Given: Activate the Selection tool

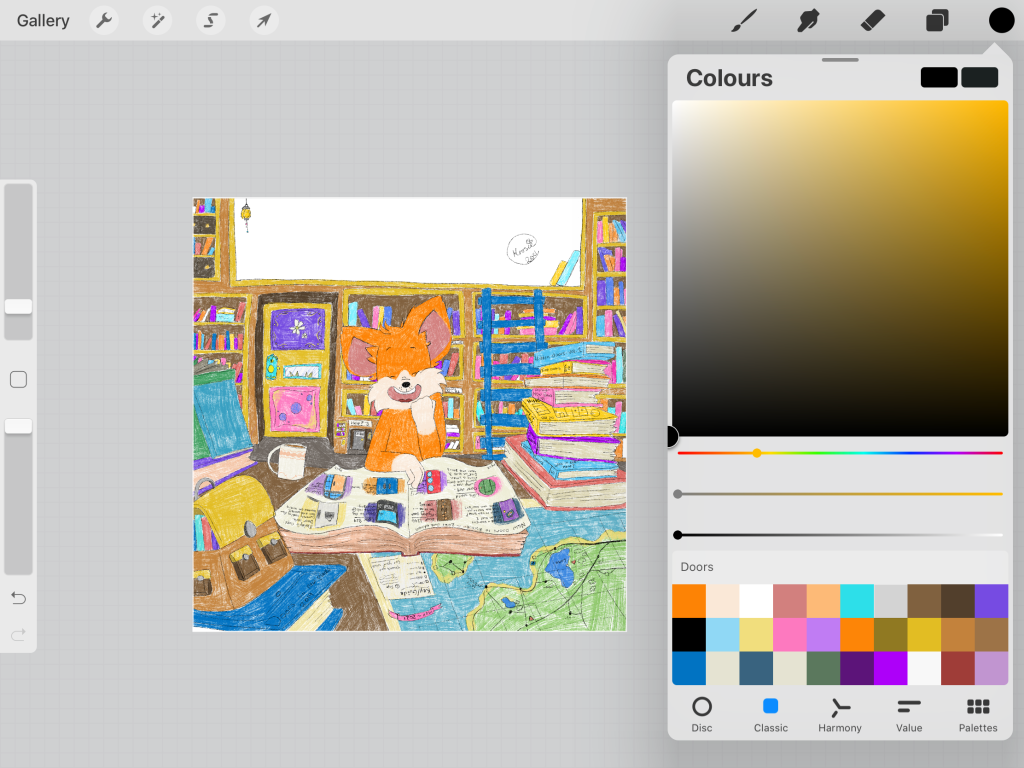Looking at the screenshot, I should point(210,20).
